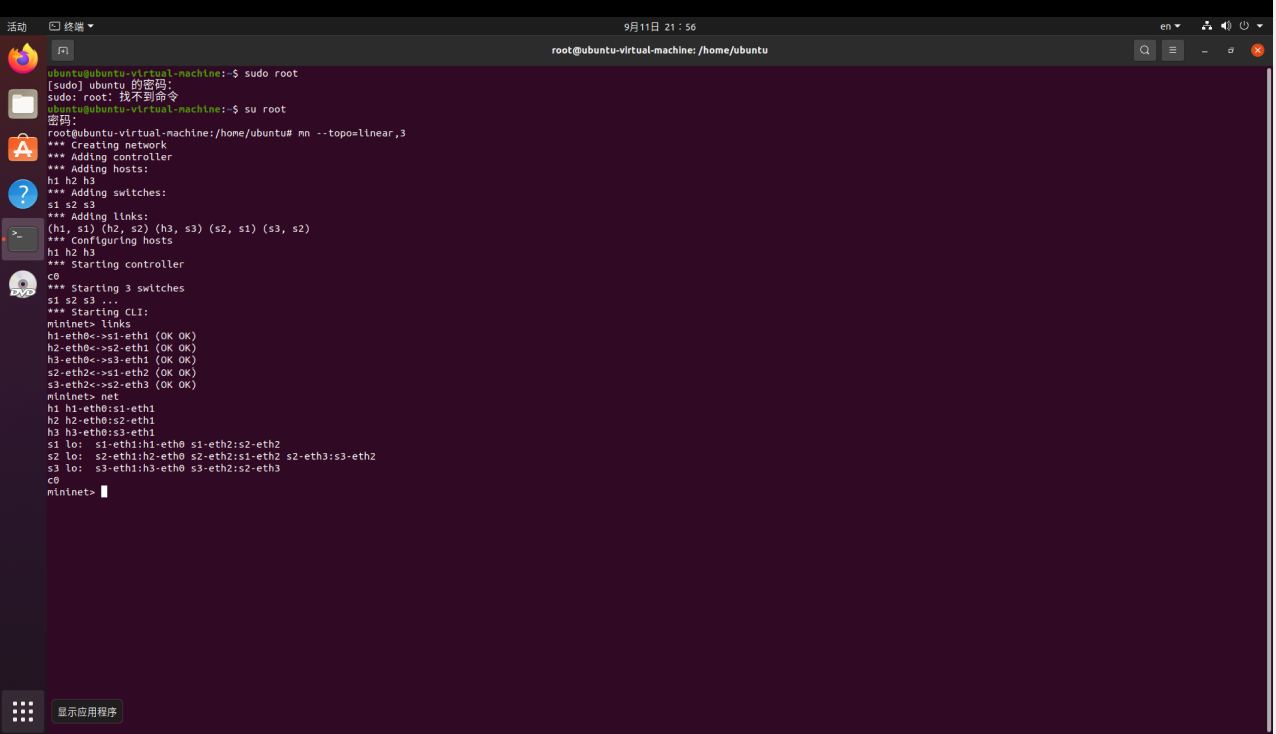Image resolution: width=1276 pixels, height=734 pixels.
Task: Open the volume indicator in top bar
Action: [1226, 26]
